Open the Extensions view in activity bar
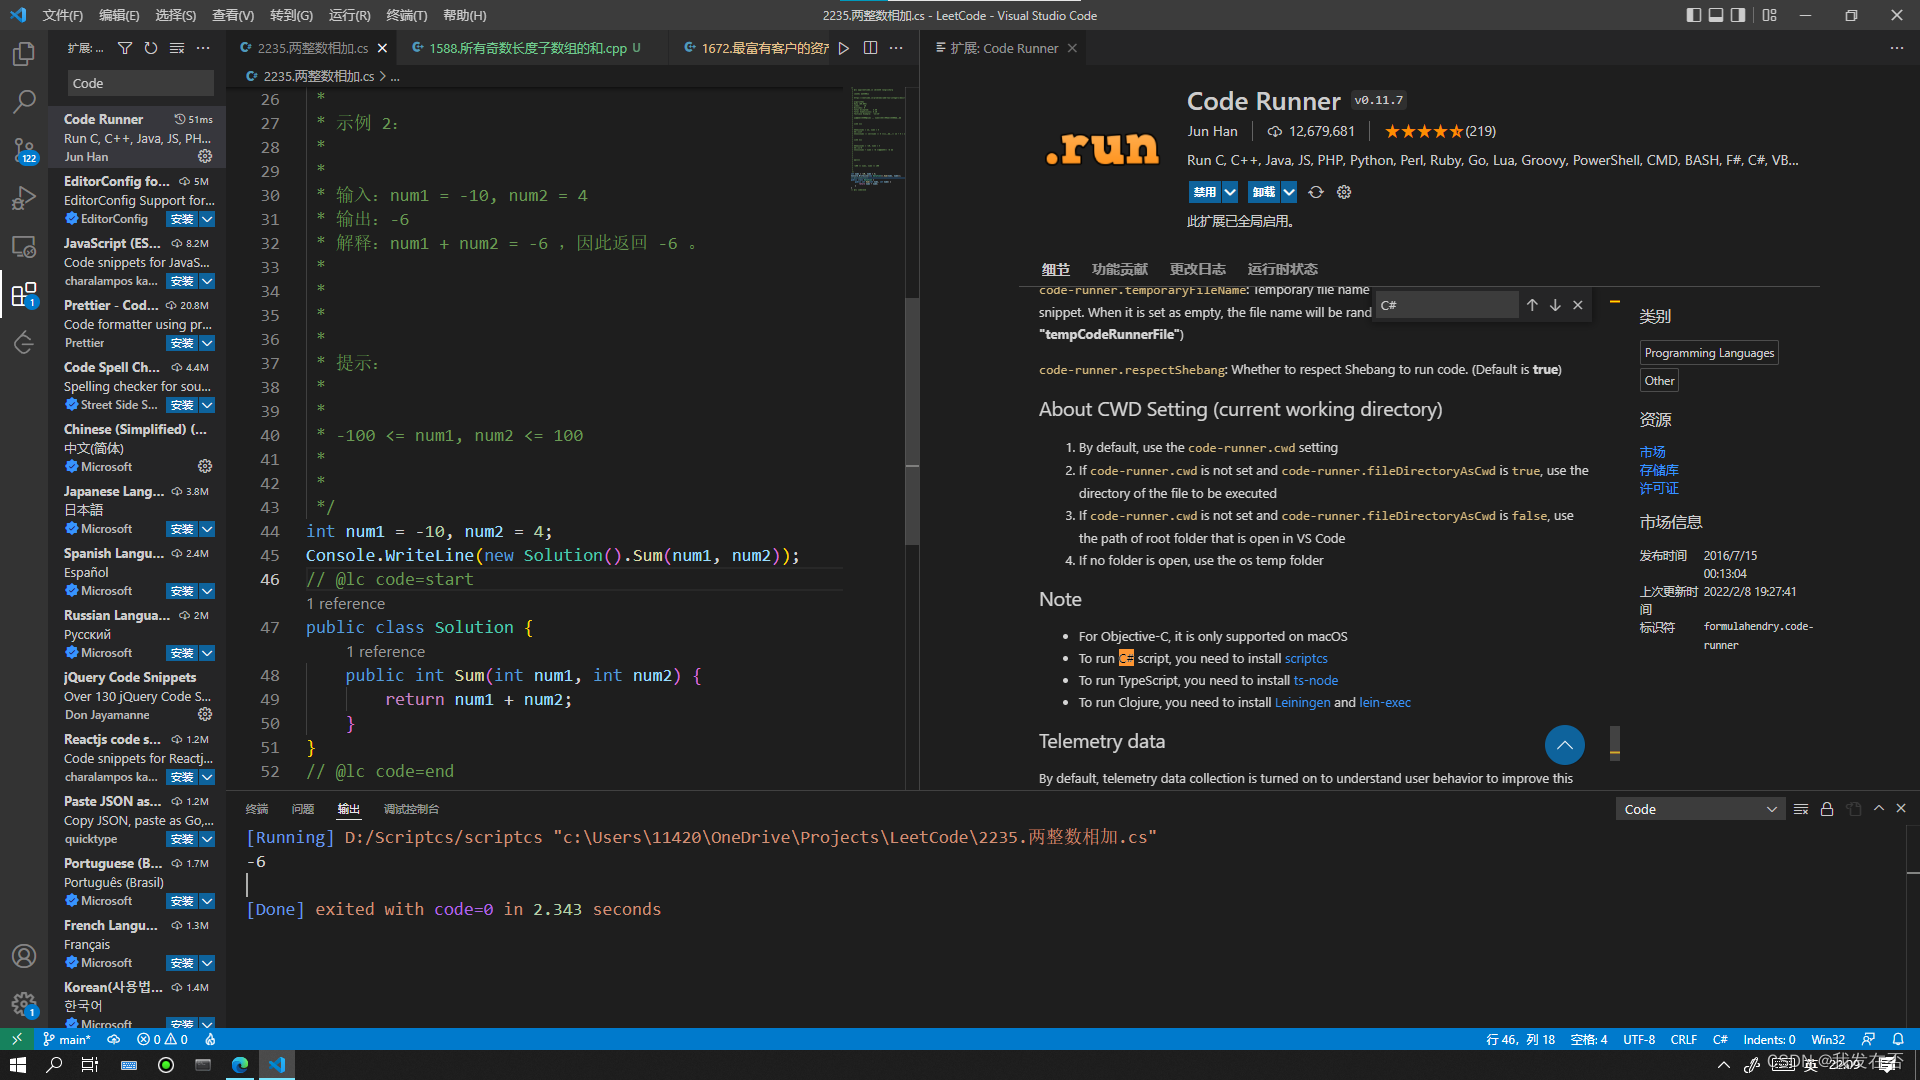This screenshot has height=1080, width=1920. pos(24,294)
